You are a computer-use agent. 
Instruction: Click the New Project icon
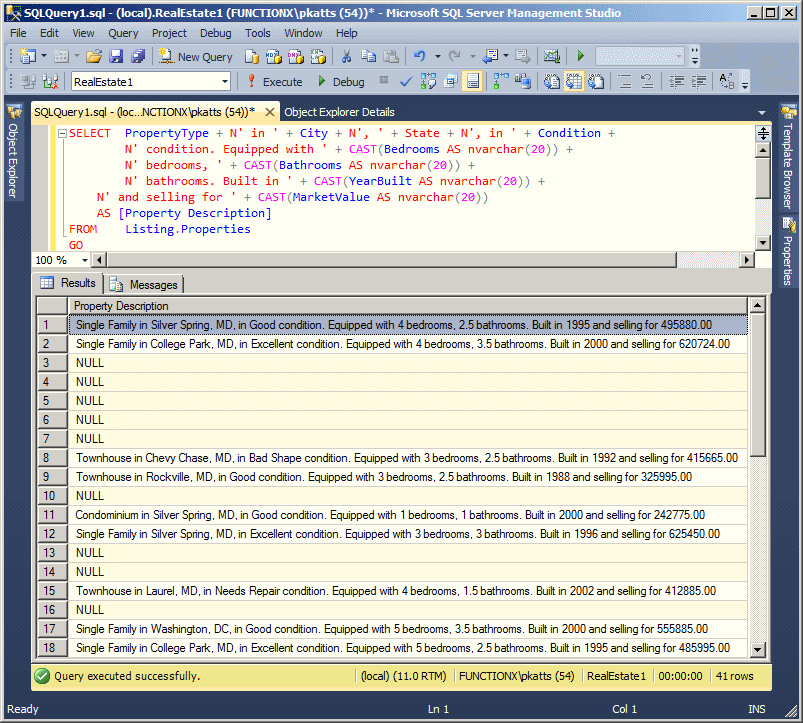(x=28, y=56)
